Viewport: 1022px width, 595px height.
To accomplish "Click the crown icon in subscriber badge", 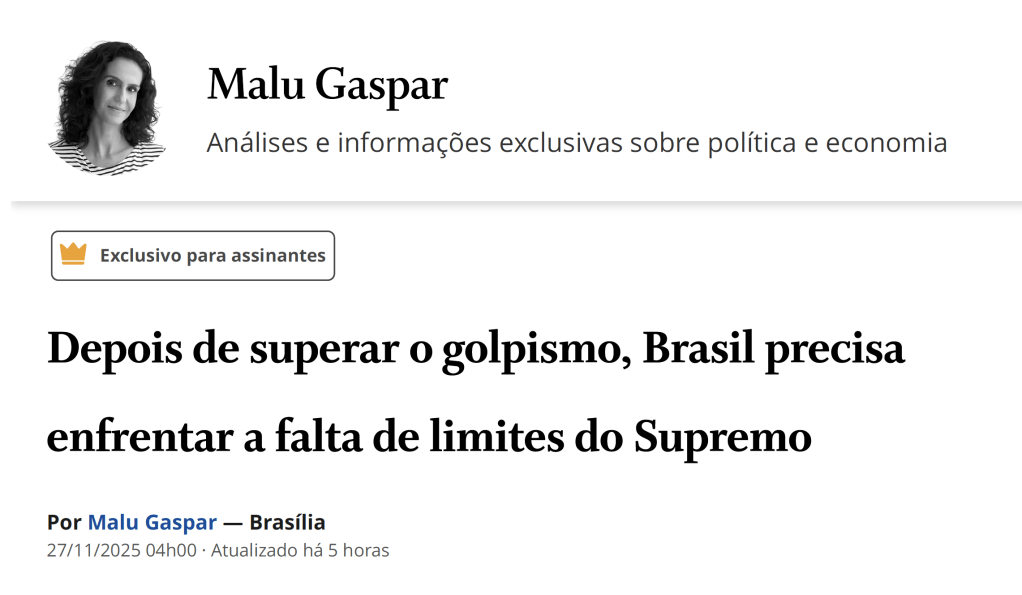I will [73, 255].
